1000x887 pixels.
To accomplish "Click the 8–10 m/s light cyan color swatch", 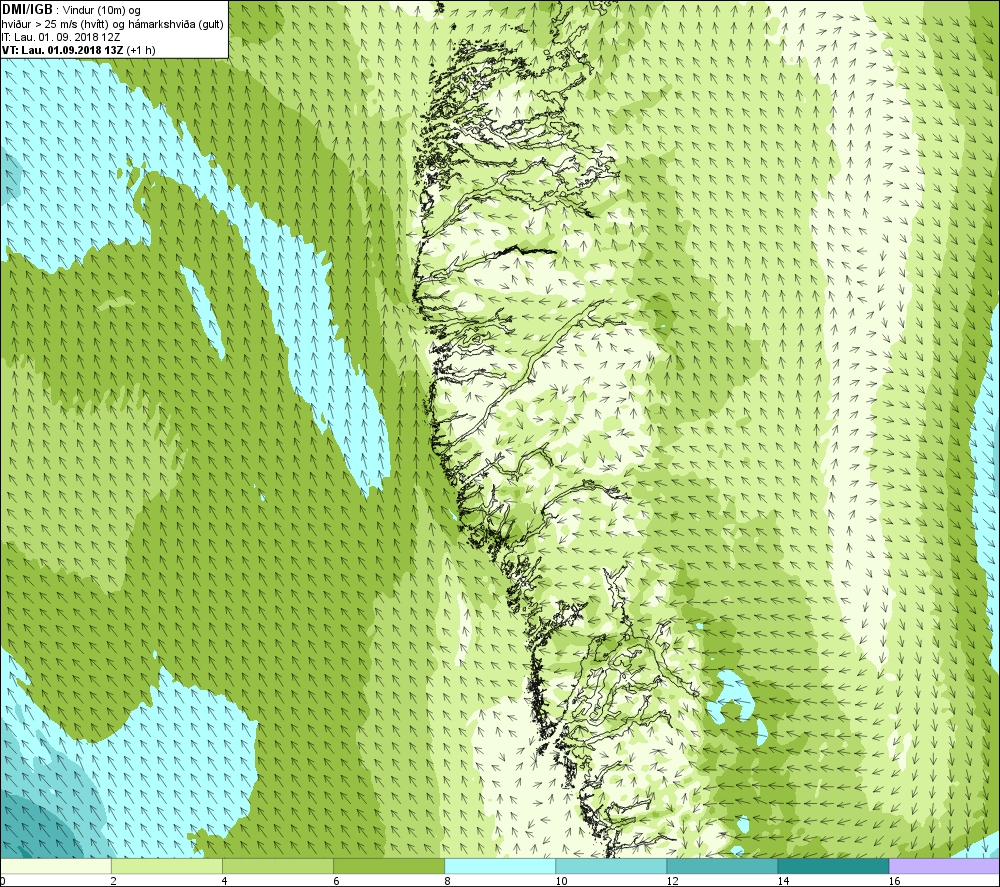I will (x=499, y=866).
